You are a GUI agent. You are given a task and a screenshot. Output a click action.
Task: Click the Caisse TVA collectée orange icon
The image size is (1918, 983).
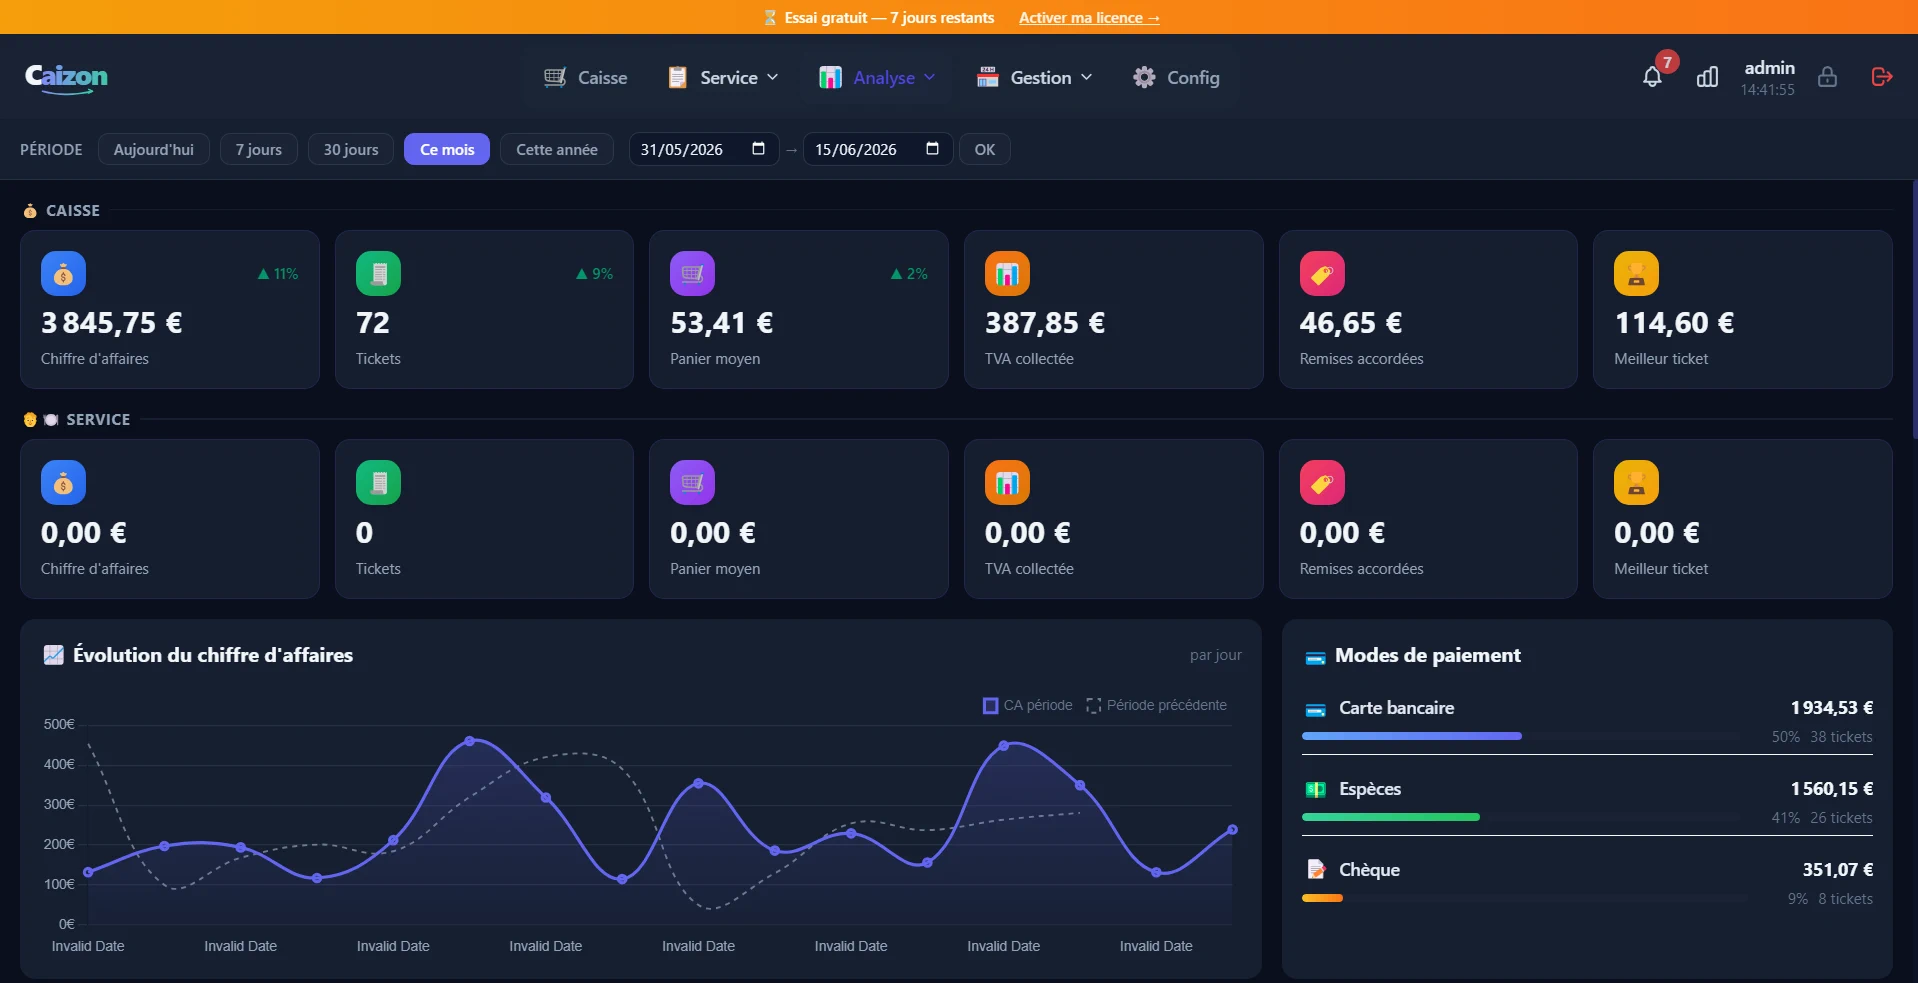coord(1007,273)
